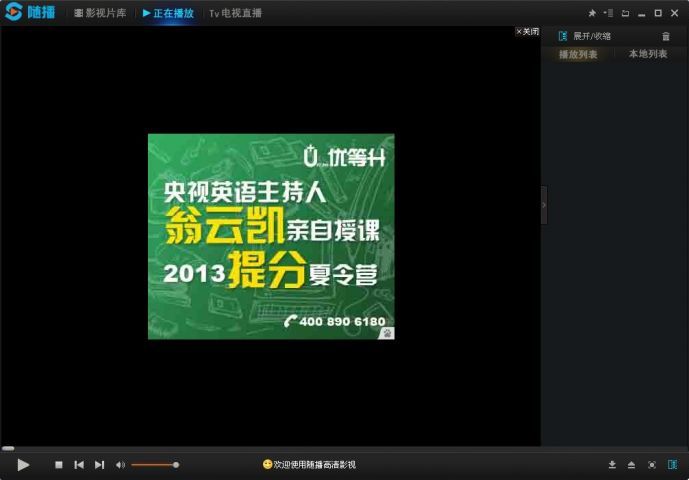Viewport: 689px width, 480px height.
Task: Toggle playlist panel from bottom bar
Action: [672, 465]
